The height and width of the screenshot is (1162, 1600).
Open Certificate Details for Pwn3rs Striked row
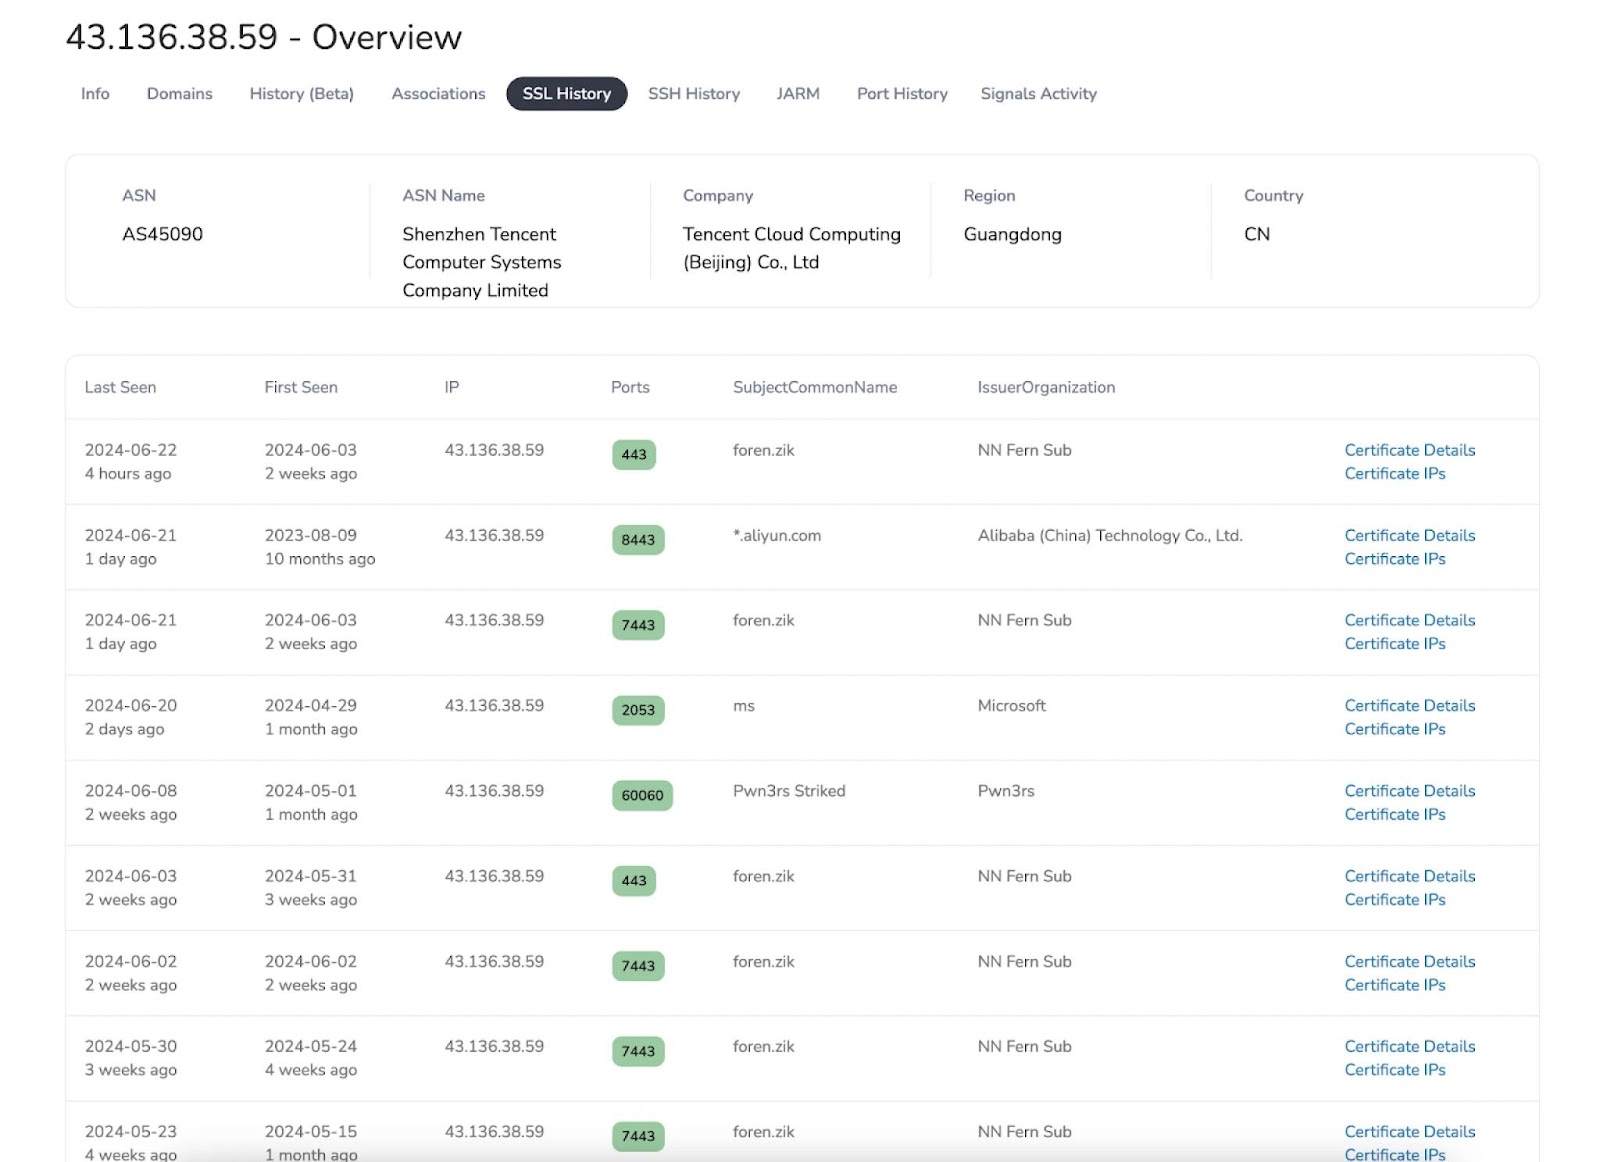(x=1410, y=791)
